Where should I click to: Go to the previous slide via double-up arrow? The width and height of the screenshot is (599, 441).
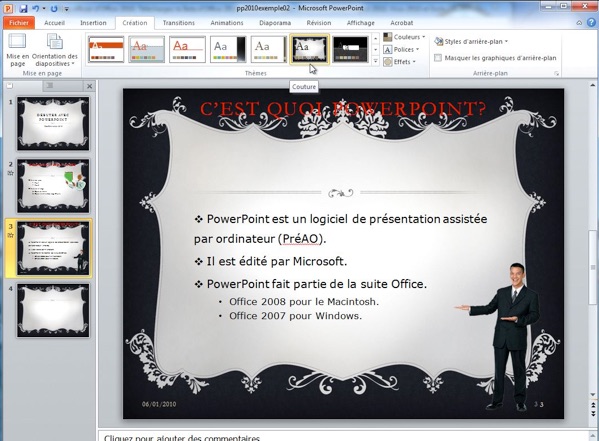point(593,405)
